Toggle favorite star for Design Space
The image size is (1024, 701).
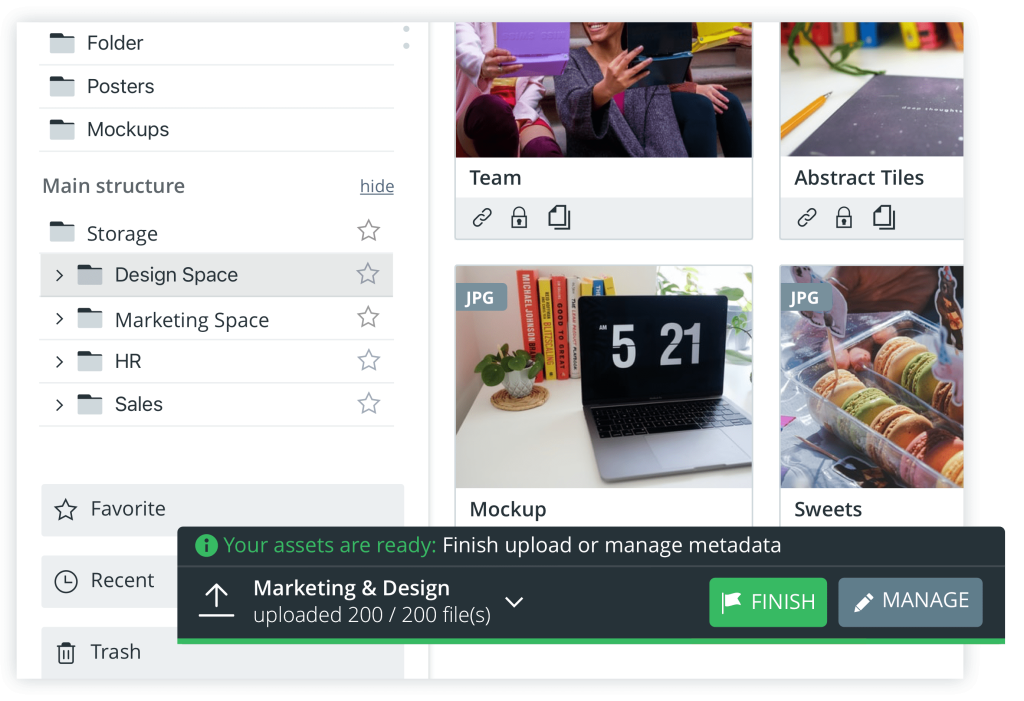368,274
